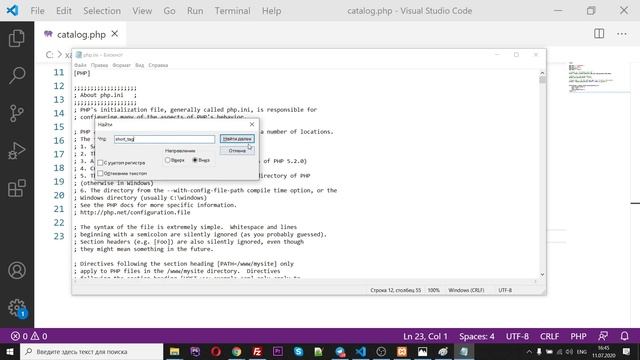Open XAMPP from the taskbar
The width and height of the screenshot is (640, 360).
click(x=402, y=351)
